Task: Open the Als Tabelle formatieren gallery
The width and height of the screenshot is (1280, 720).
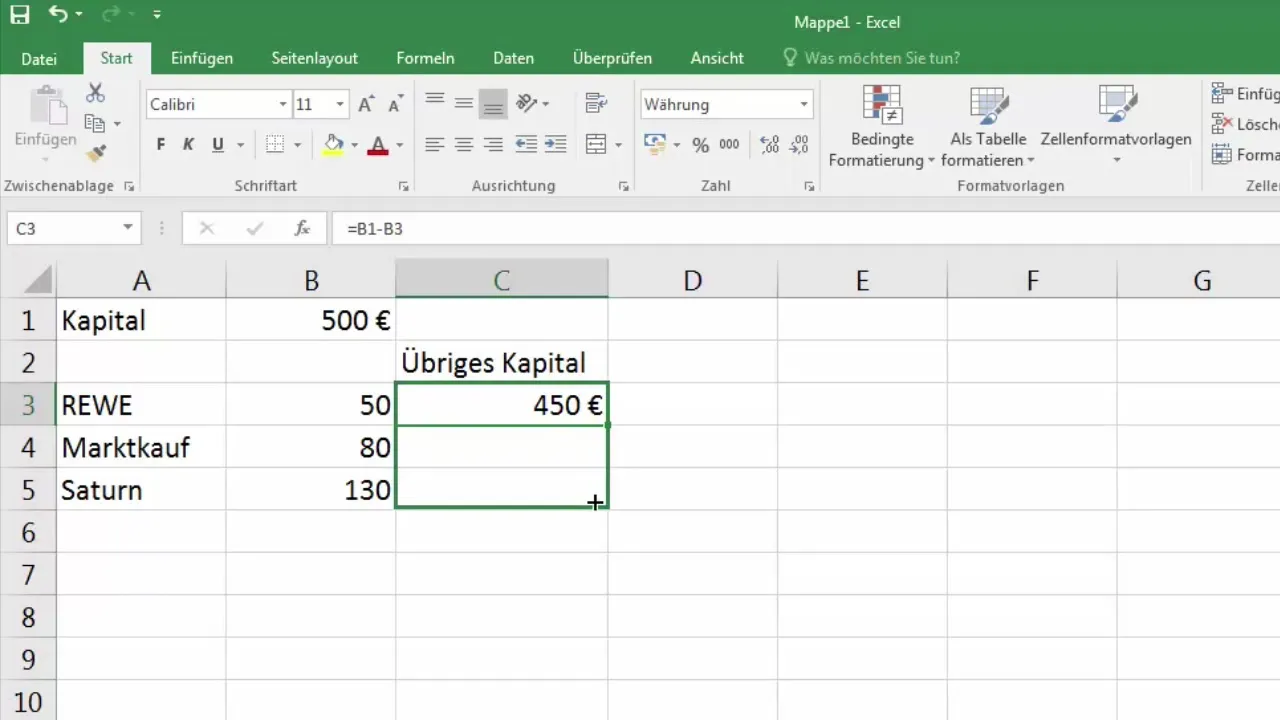Action: click(989, 126)
